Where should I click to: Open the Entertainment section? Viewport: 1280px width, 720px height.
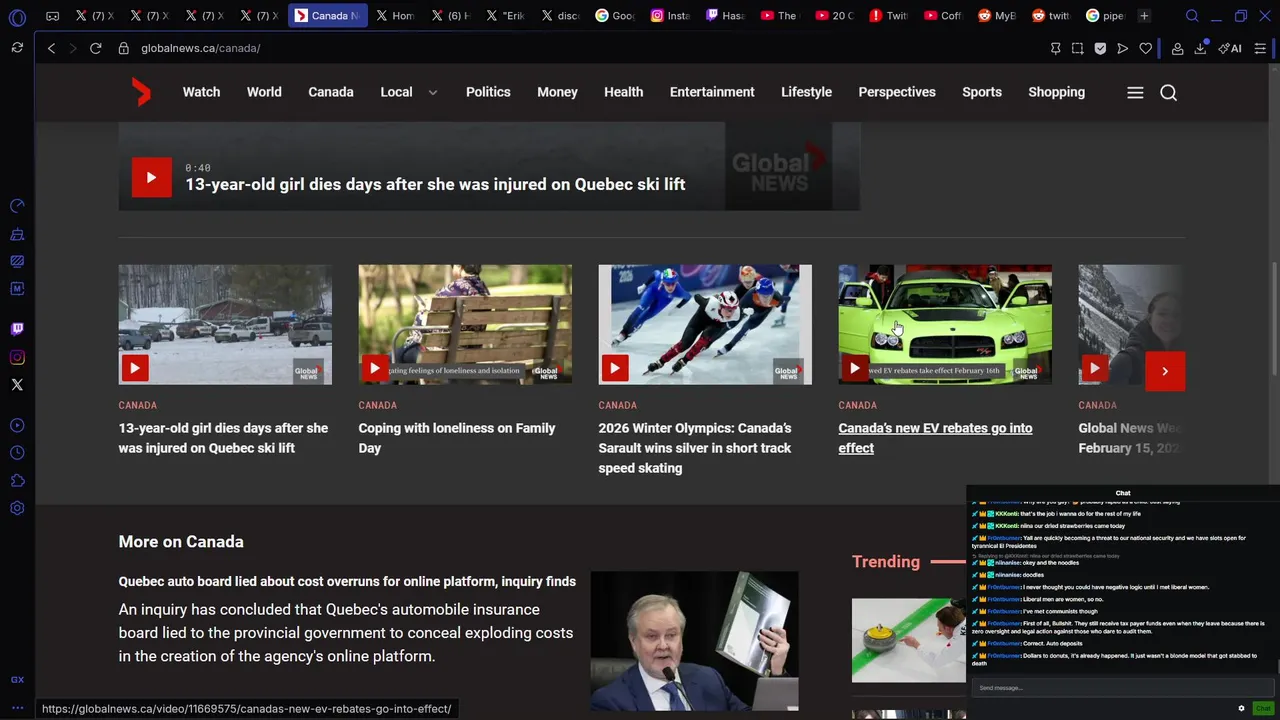pyautogui.click(x=712, y=92)
